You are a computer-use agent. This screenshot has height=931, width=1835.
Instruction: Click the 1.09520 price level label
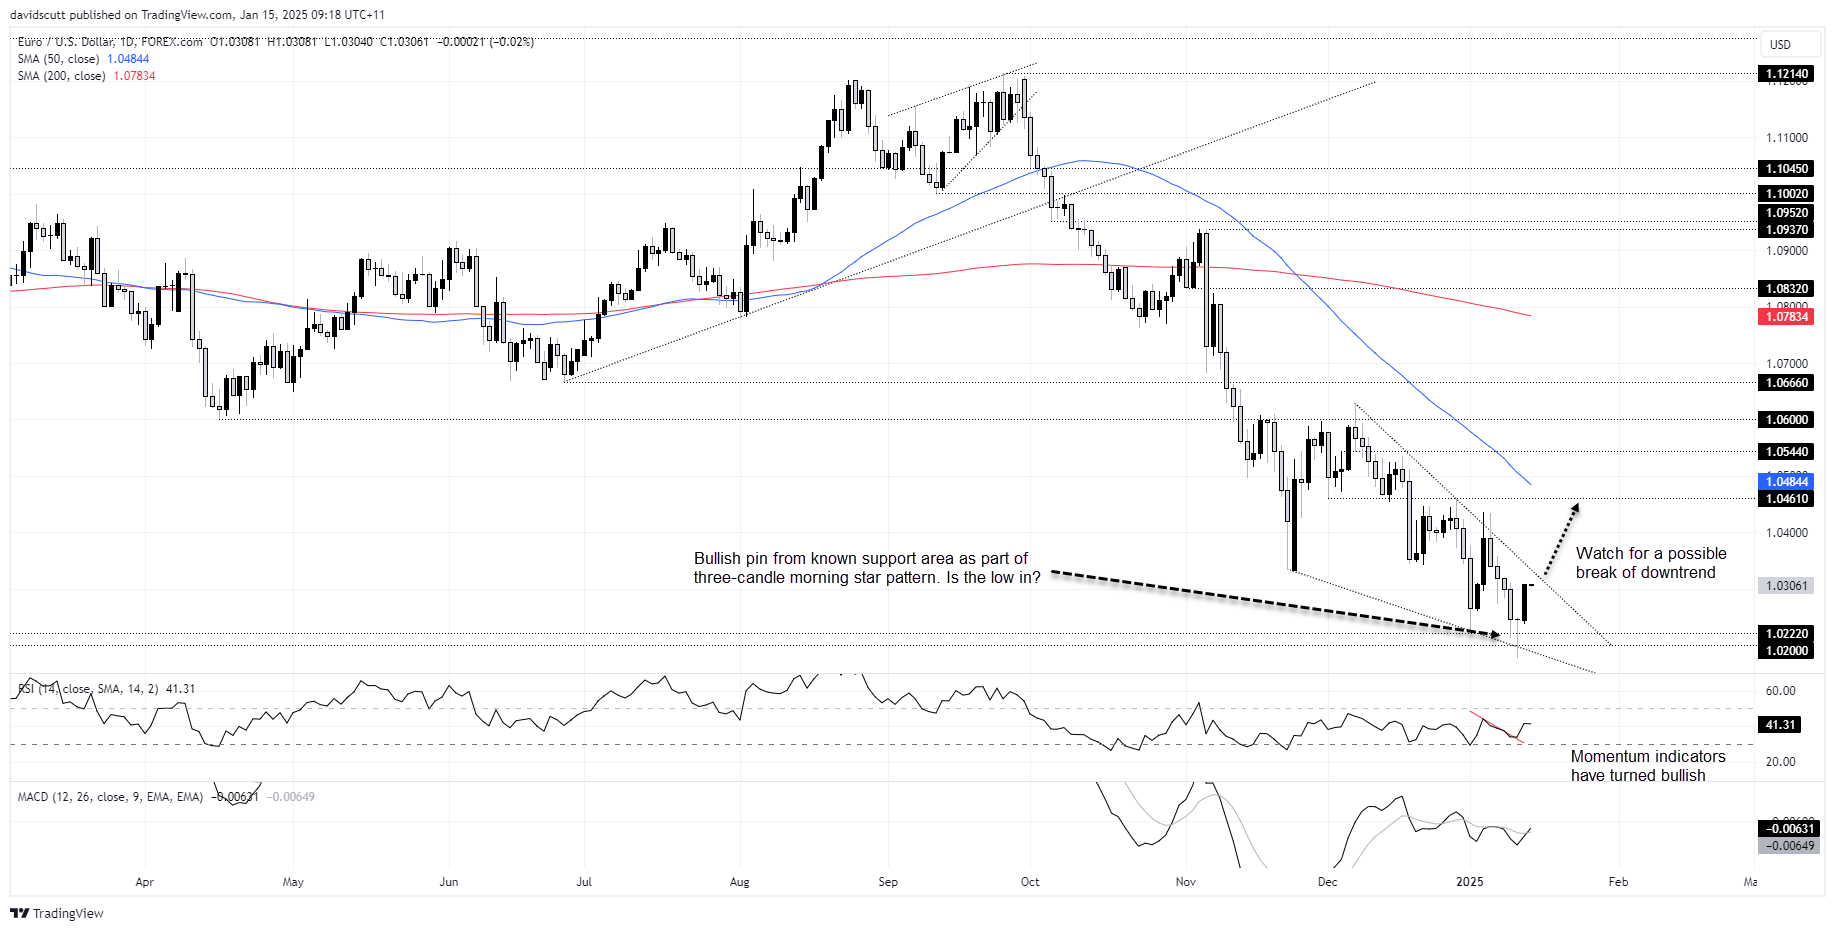coord(1786,213)
